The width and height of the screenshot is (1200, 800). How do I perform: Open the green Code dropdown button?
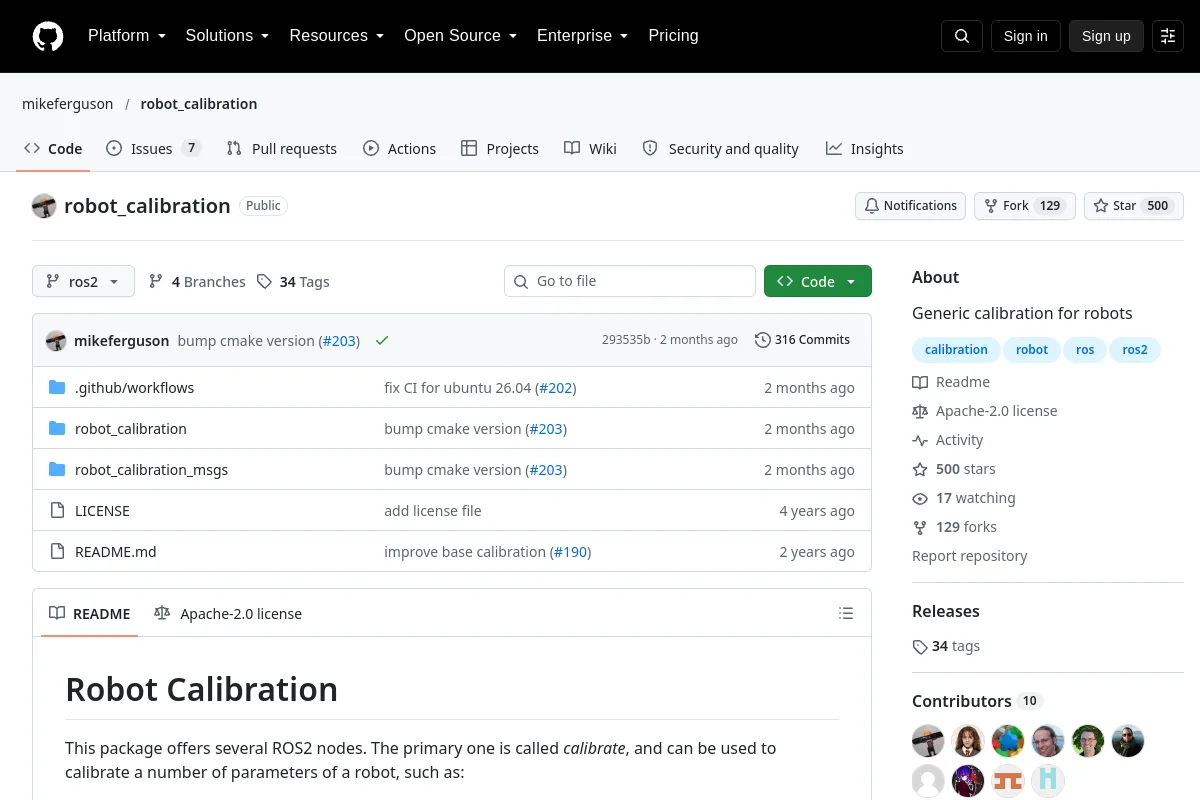coord(818,282)
